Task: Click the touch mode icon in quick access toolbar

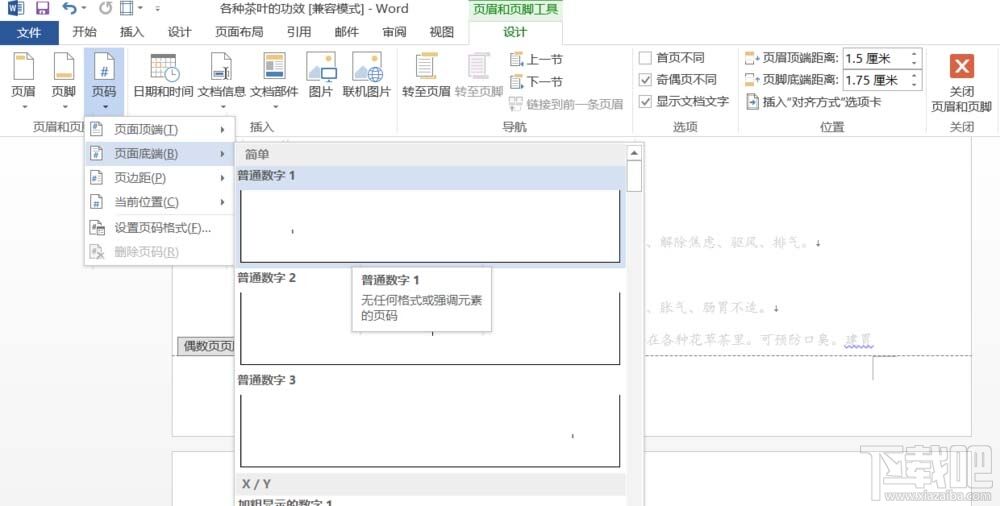Action: pos(127,9)
